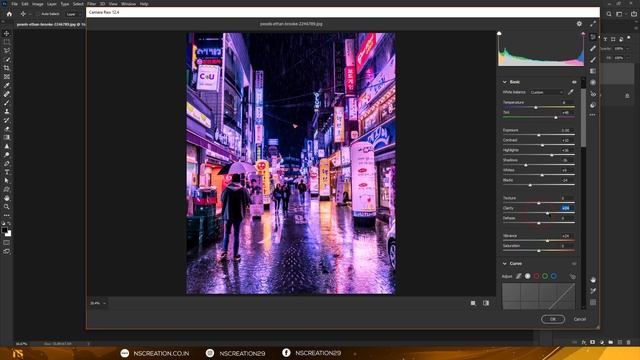Viewport: 640px width, 360px height.
Task: Open the Window menu
Action: [x=128, y=4]
